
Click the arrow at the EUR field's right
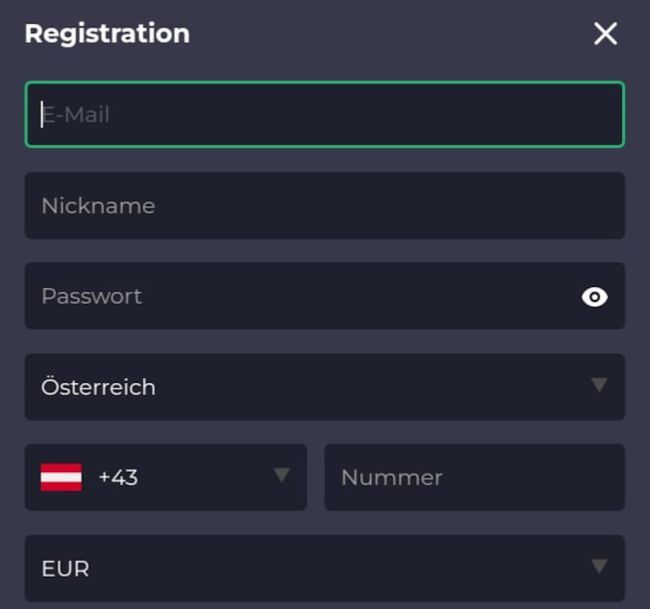[x=599, y=567]
